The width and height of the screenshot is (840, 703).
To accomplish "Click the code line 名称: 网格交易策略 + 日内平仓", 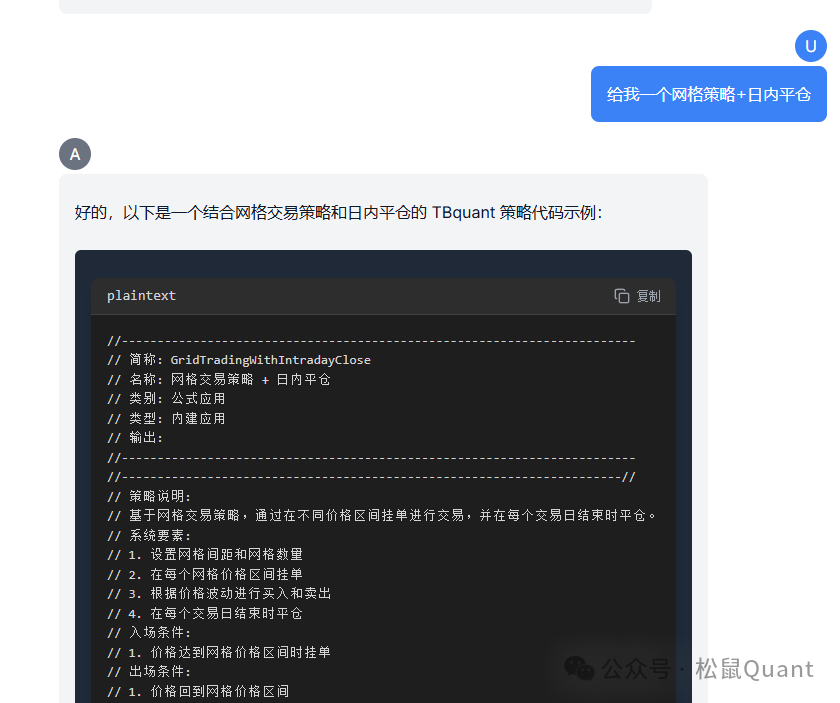I will click(x=219, y=379).
